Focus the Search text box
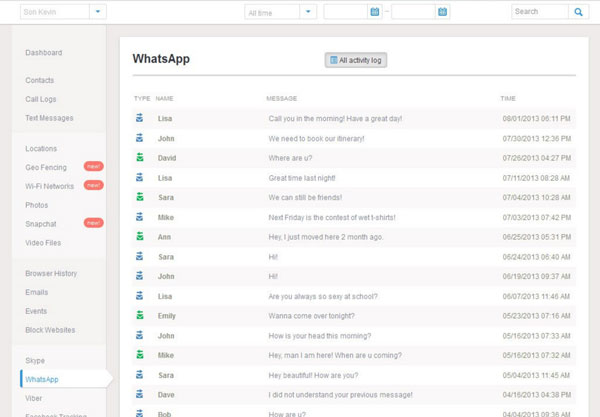Image resolution: width=600 pixels, height=417 pixels. 540,12
